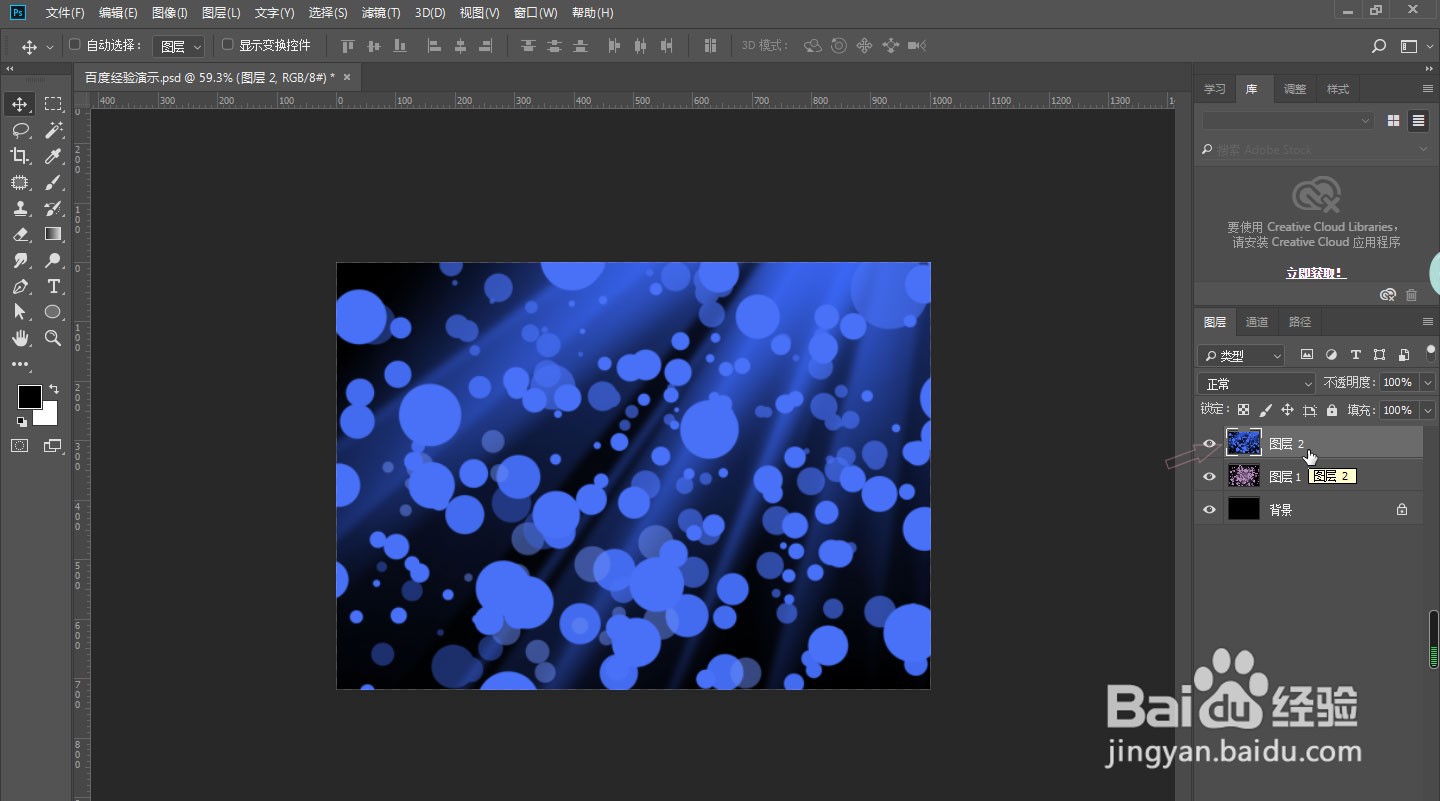The height and width of the screenshot is (801, 1440).
Task: Open the fill (填充) slider dropdown arrow
Action: pos(1428,410)
